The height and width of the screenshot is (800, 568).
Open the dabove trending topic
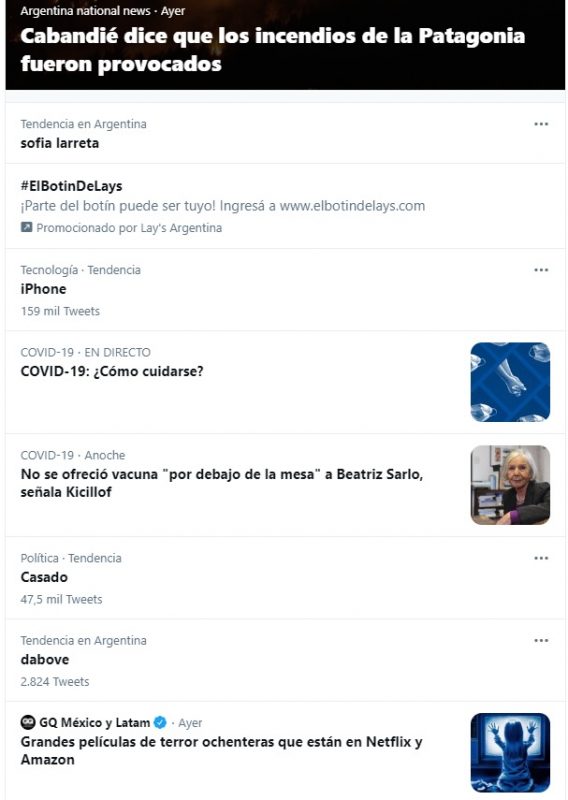click(x=44, y=659)
